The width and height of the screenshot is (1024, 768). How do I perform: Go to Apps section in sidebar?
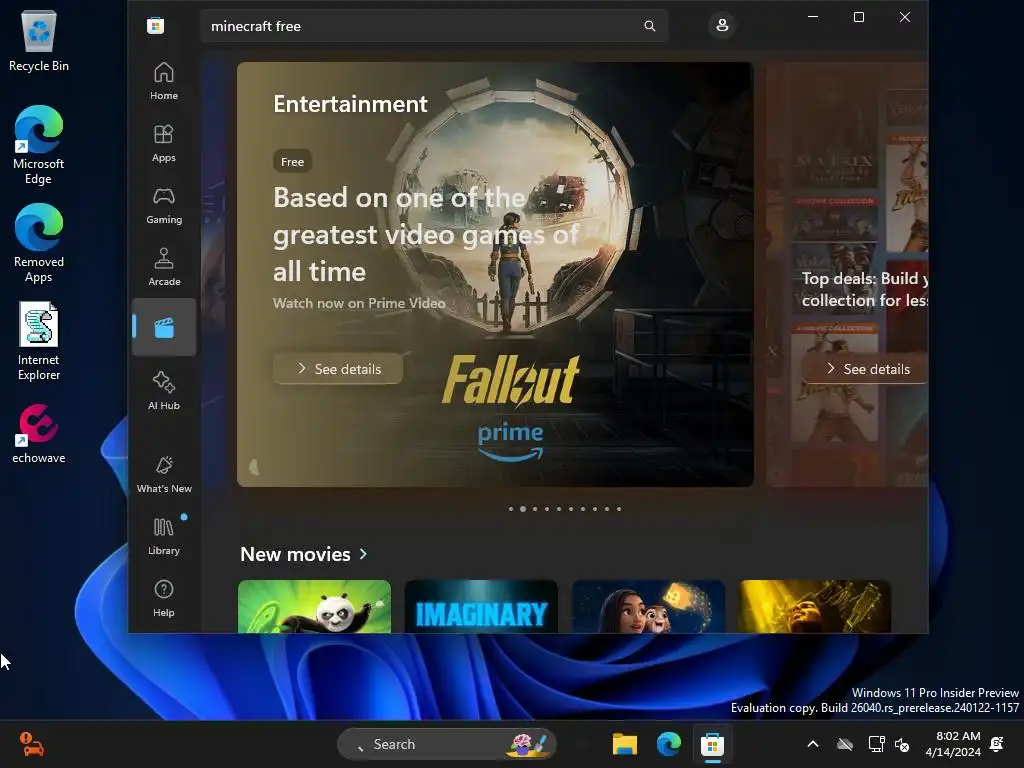[x=163, y=144]
